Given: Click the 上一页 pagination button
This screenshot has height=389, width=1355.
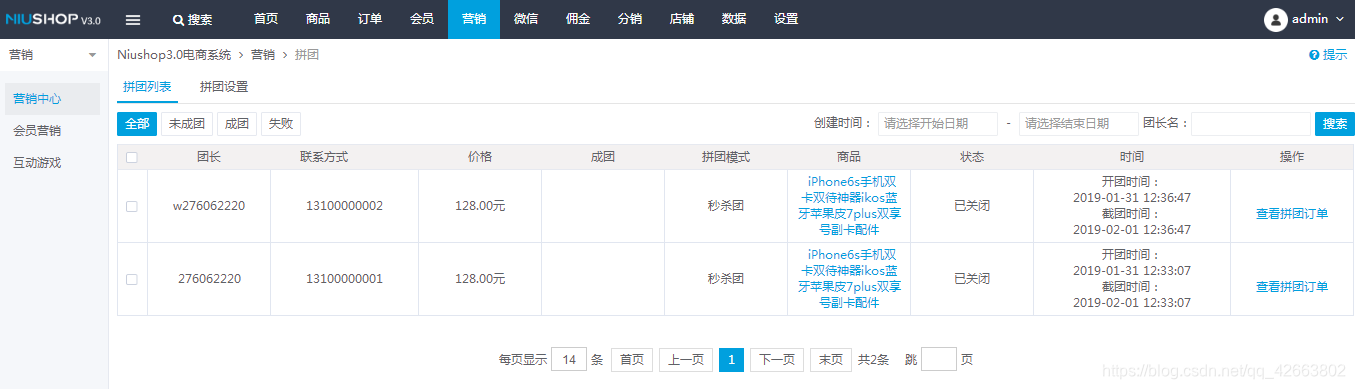Looking at the screenshot, I should click(x=686, y=360).
